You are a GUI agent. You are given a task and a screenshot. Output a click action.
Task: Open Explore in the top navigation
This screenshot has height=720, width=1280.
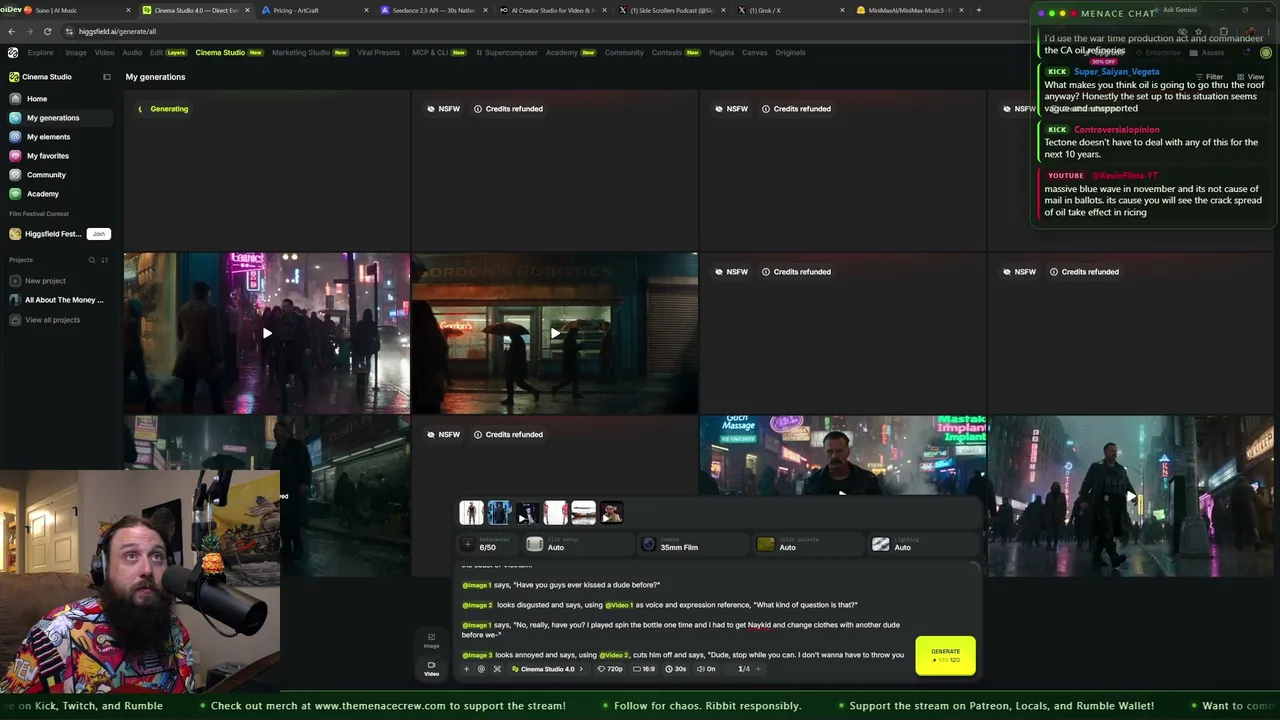[41, 52]
